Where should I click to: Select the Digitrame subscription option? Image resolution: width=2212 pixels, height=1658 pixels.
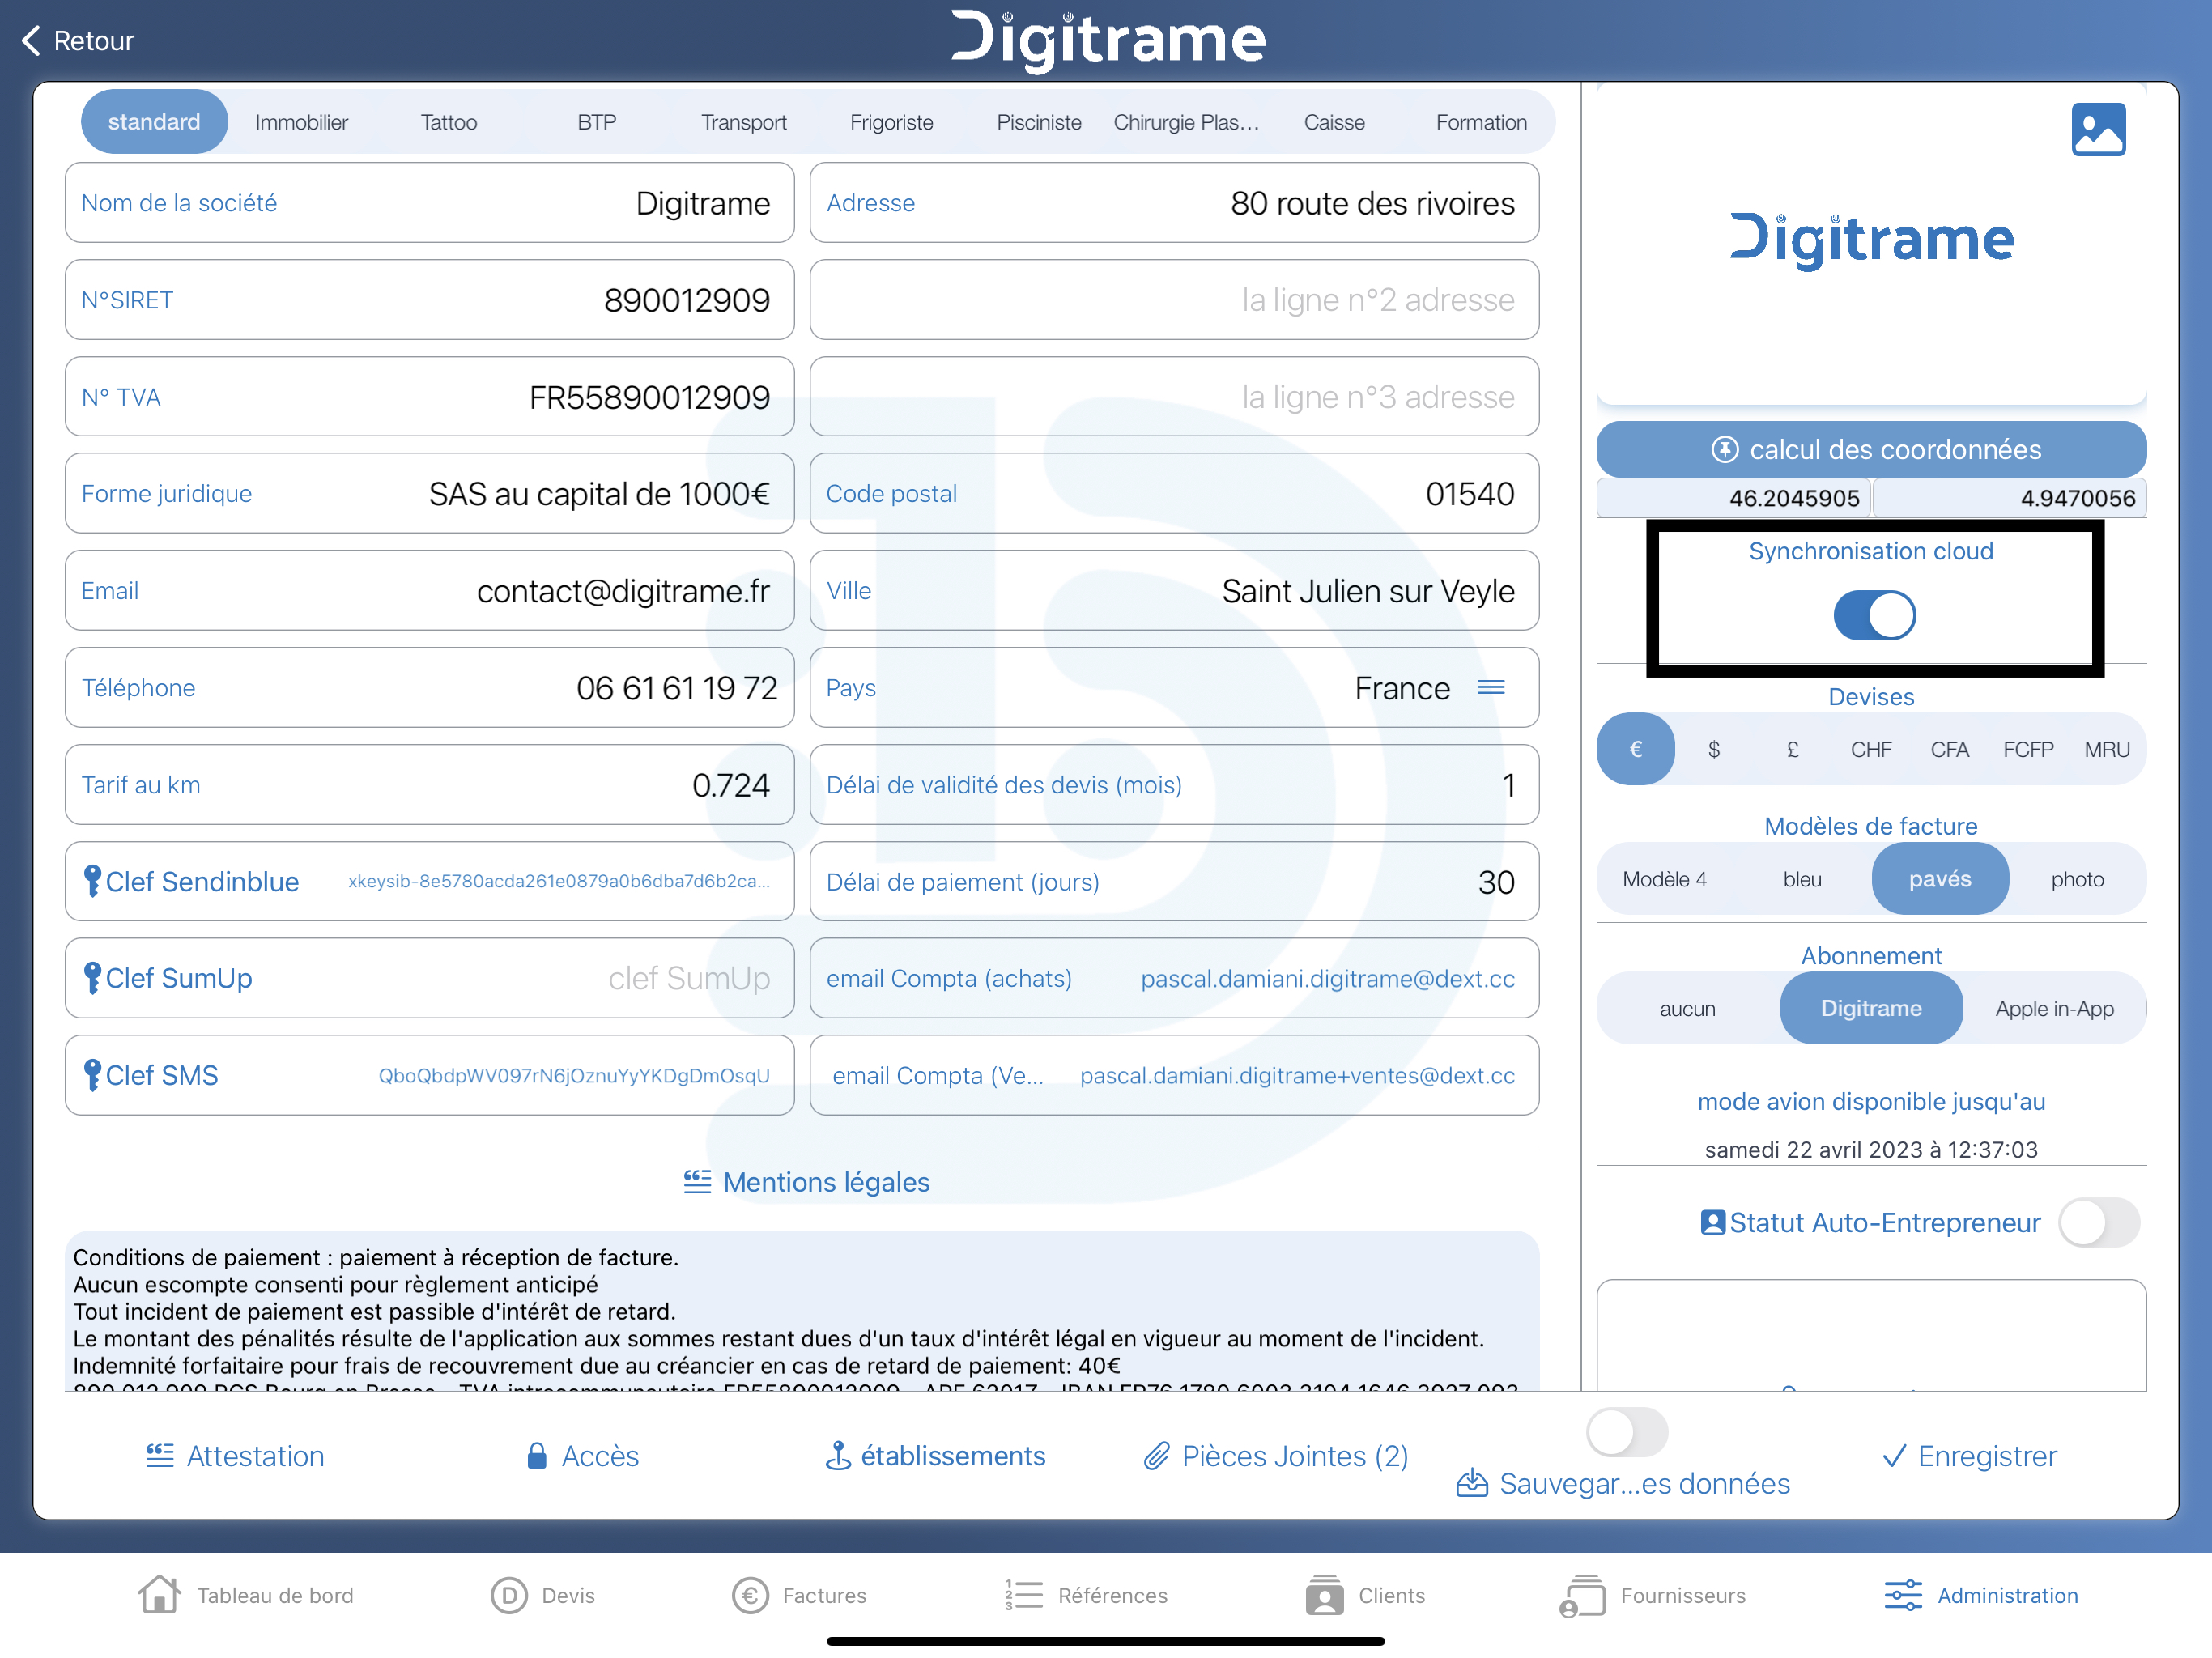pyautogui.click(x=1871, y=1008)
